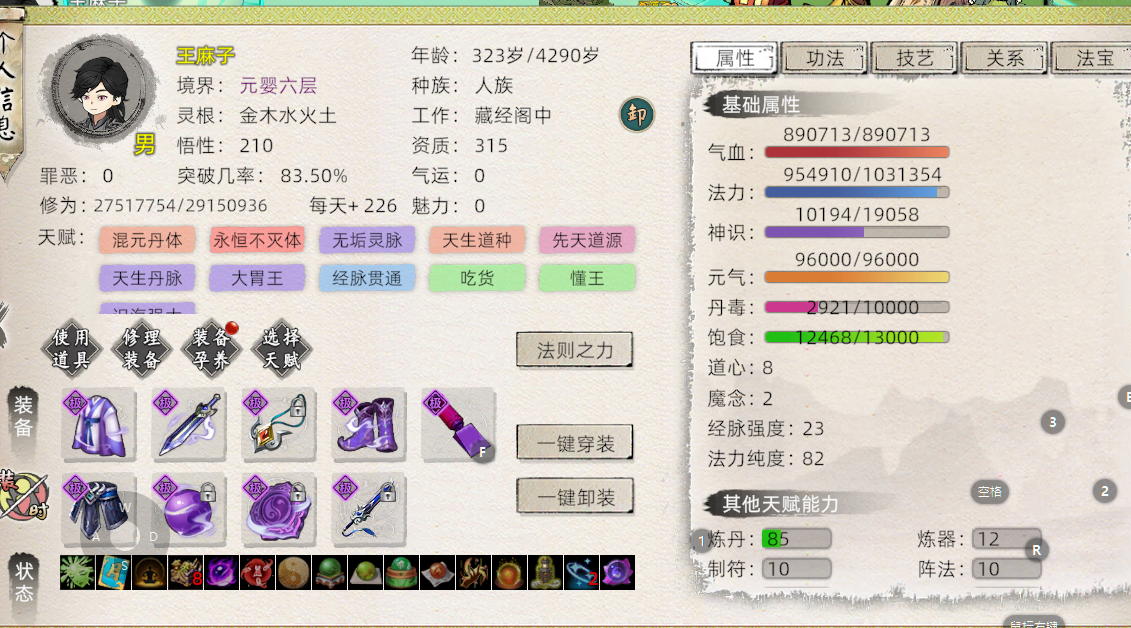
Task: Click the round 卸 unequip icon
Action: [x=637, y=115]
